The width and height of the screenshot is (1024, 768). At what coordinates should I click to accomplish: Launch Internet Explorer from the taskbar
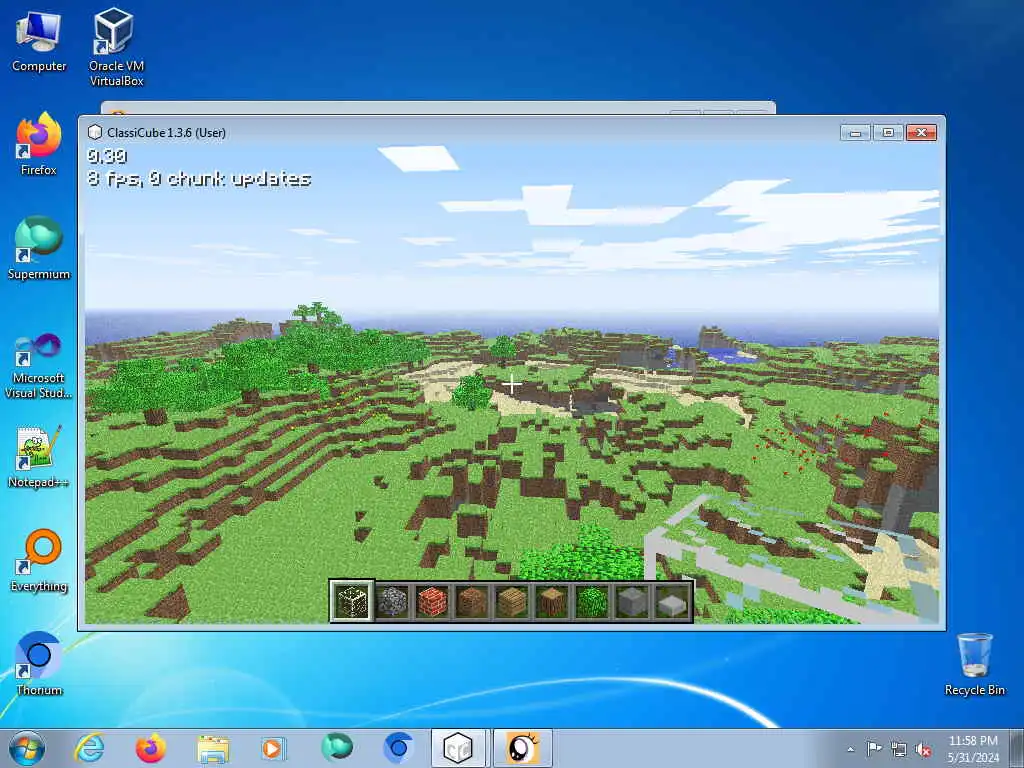click(89, 748)
